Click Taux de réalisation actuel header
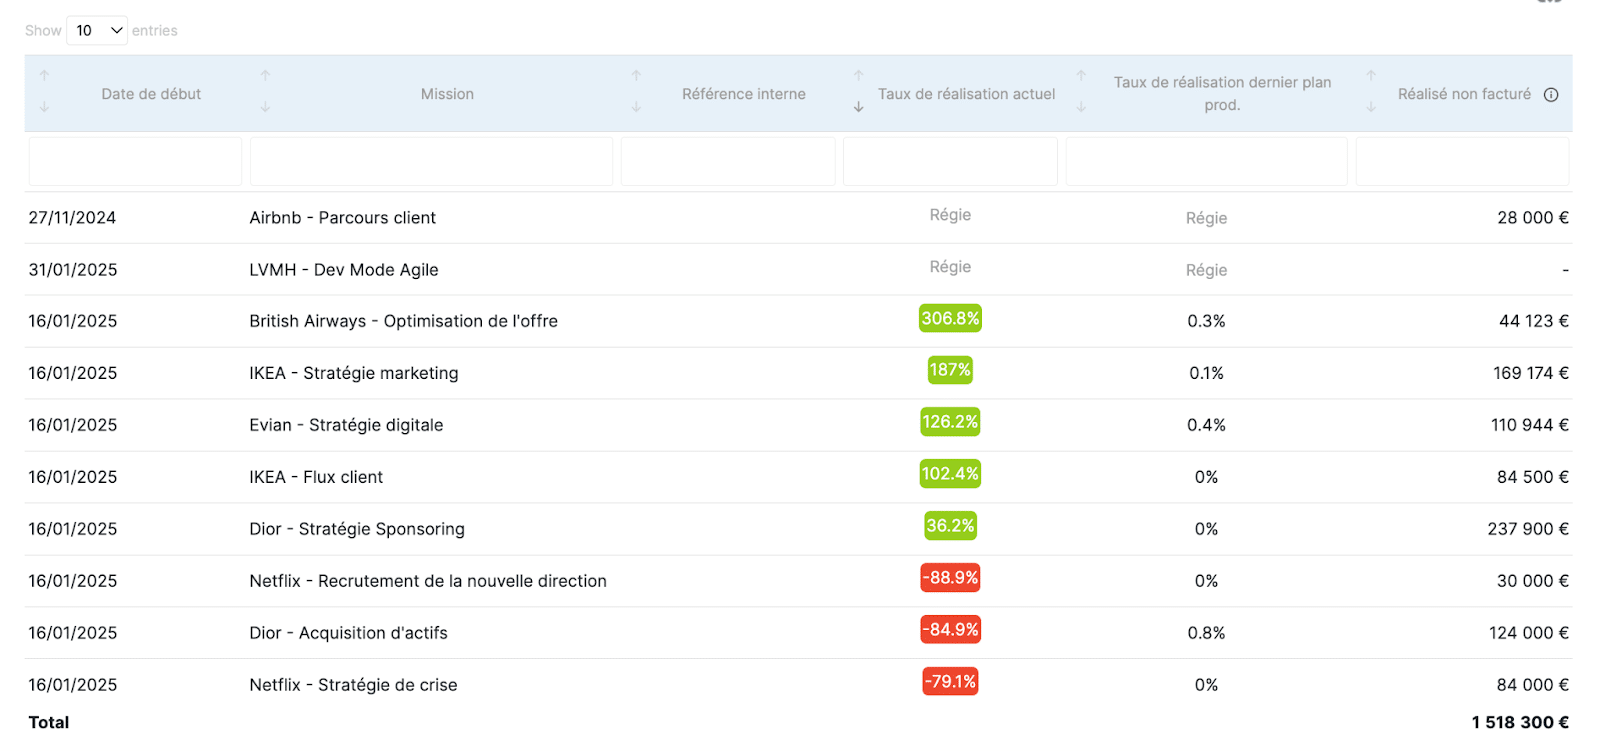Viewport: 1600px width, 751px height. point(967,94)
